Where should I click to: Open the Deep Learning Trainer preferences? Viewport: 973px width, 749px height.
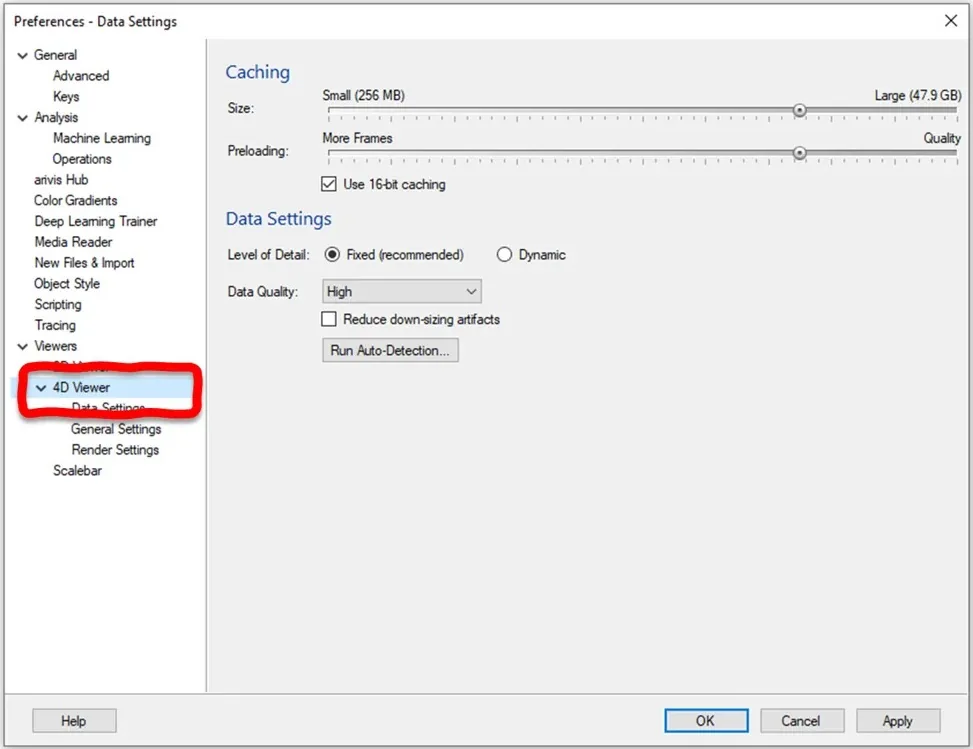(95, 220)
